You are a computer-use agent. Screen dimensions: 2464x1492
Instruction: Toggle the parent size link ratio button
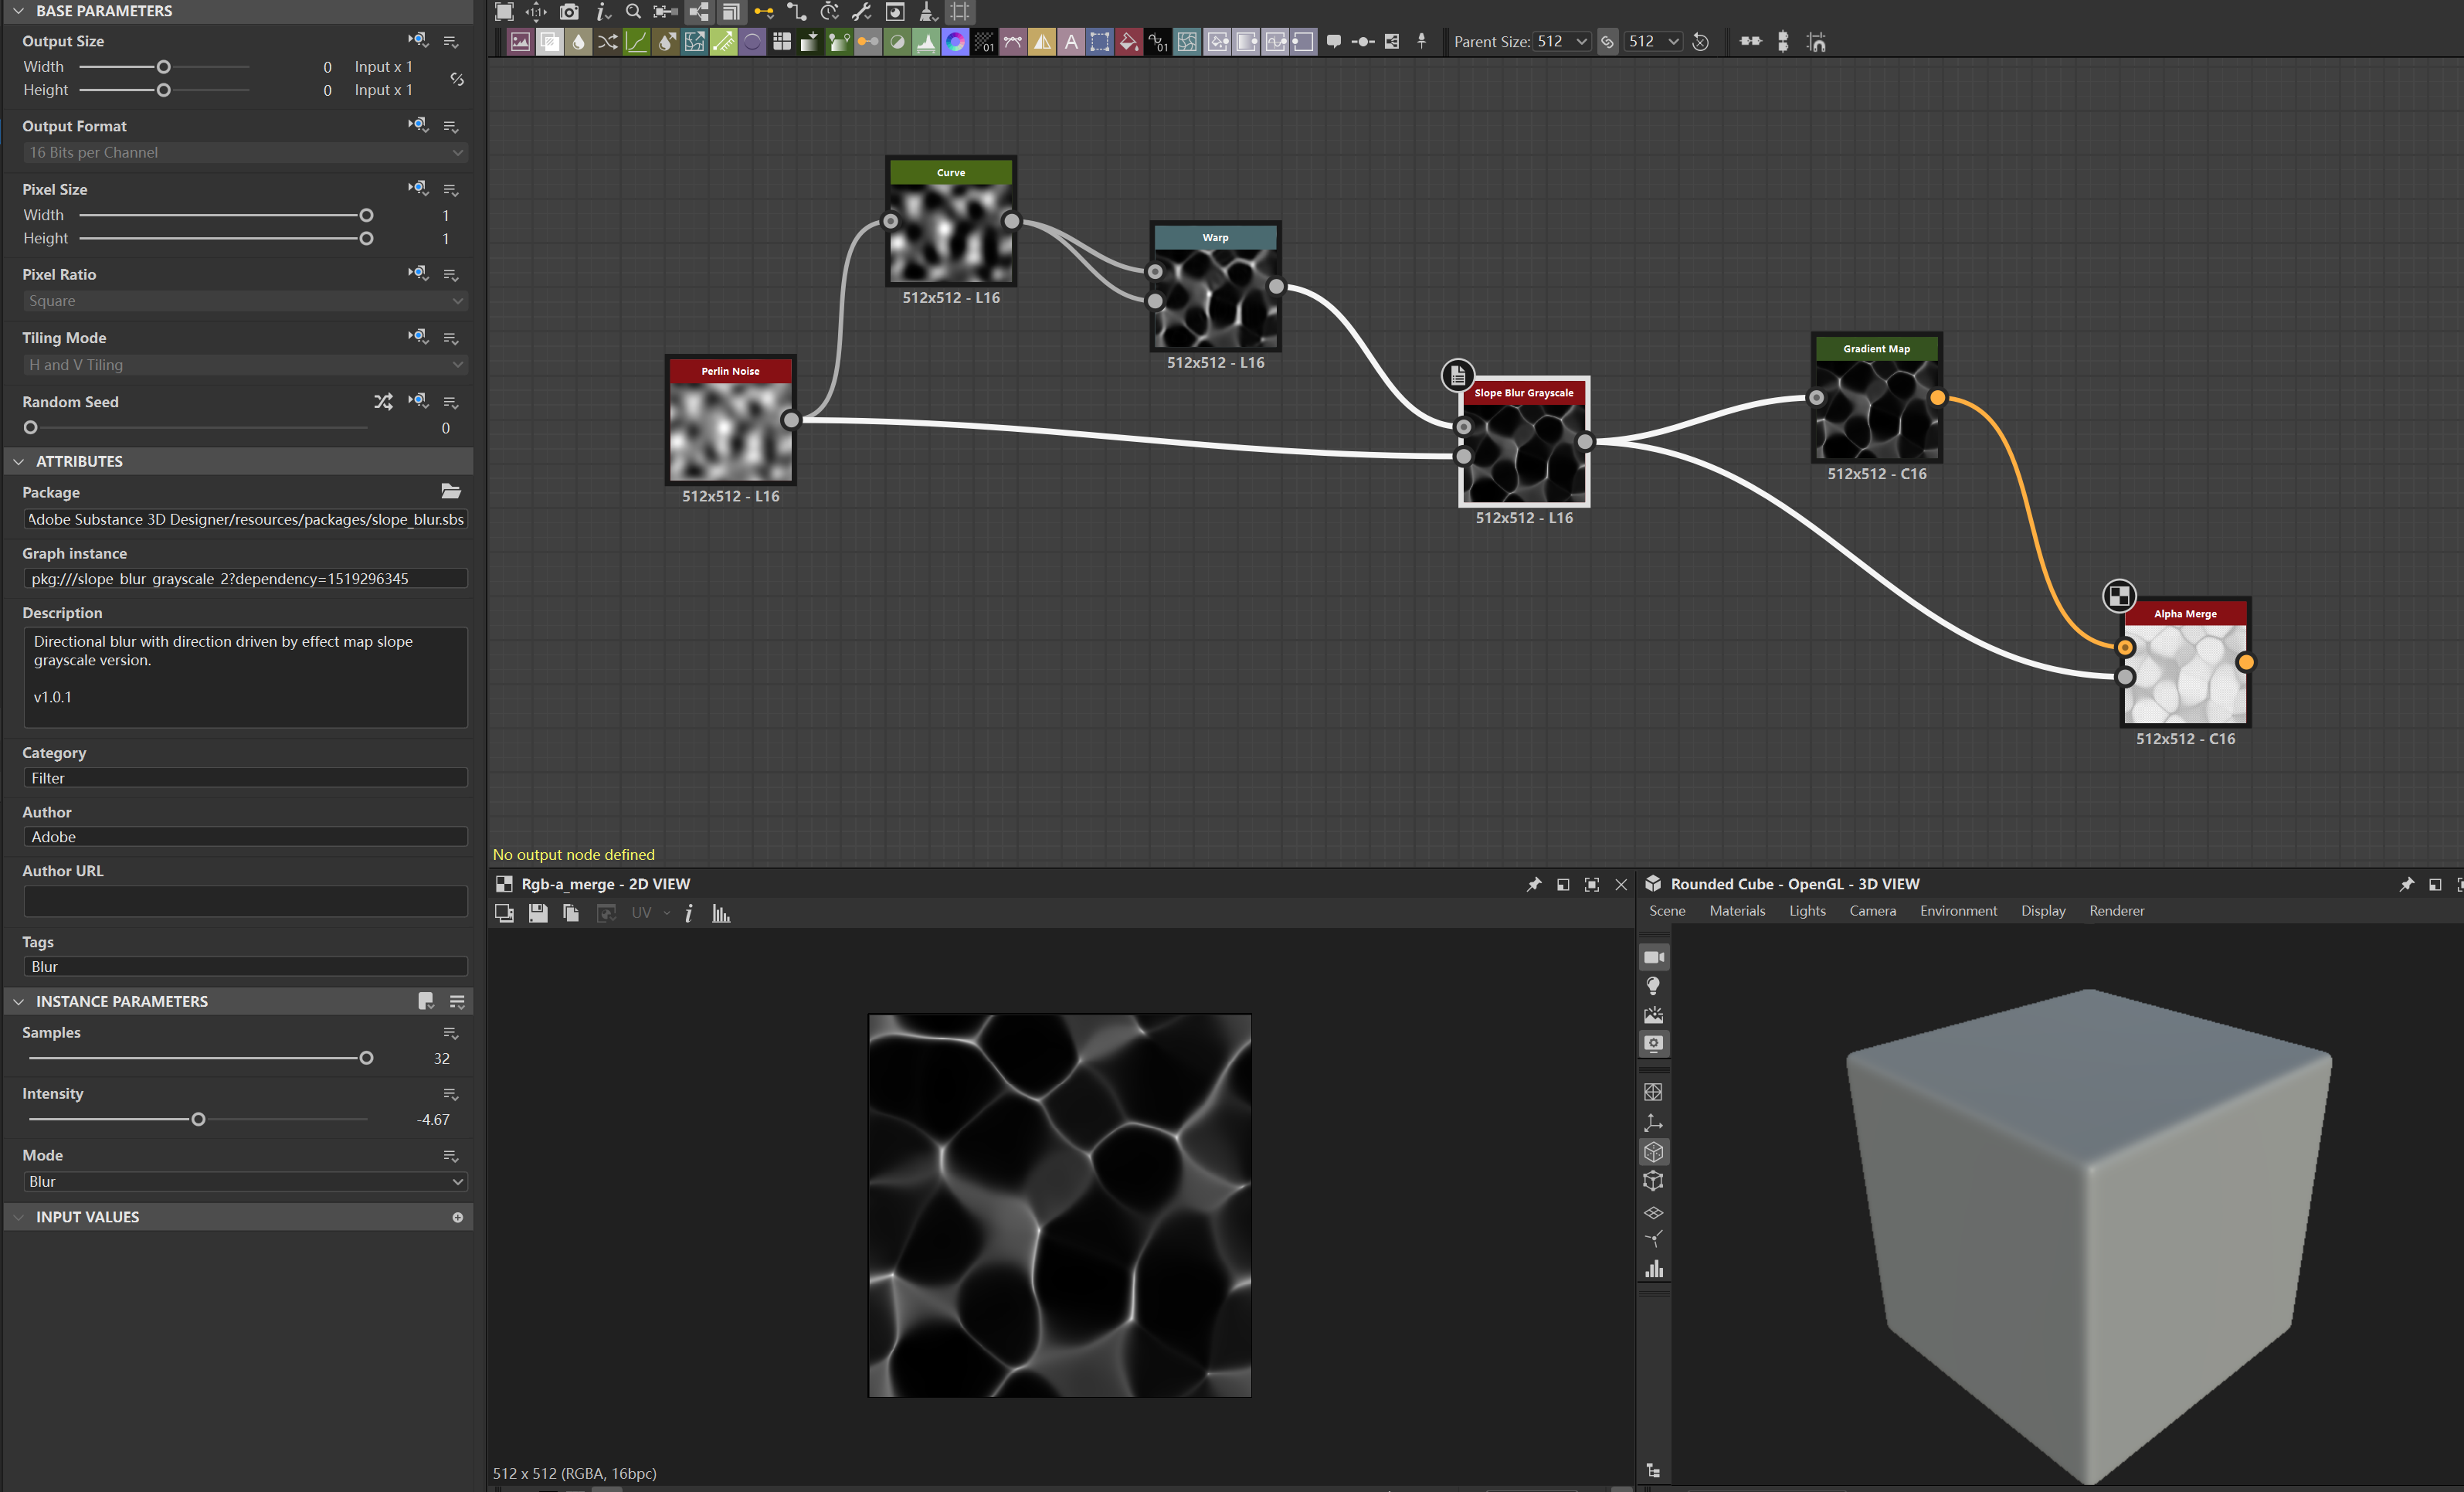click(x=1607, y=42)
